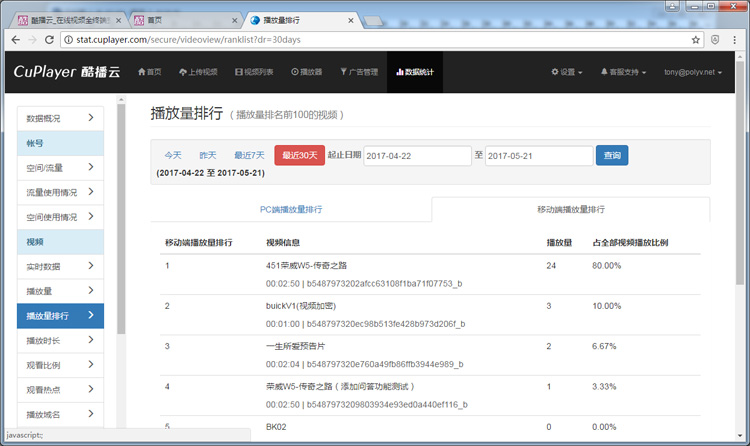Viewport: 750px width, 446px height.
Task: Open the 客服支持 dropdown
Action: click(624, 72)
